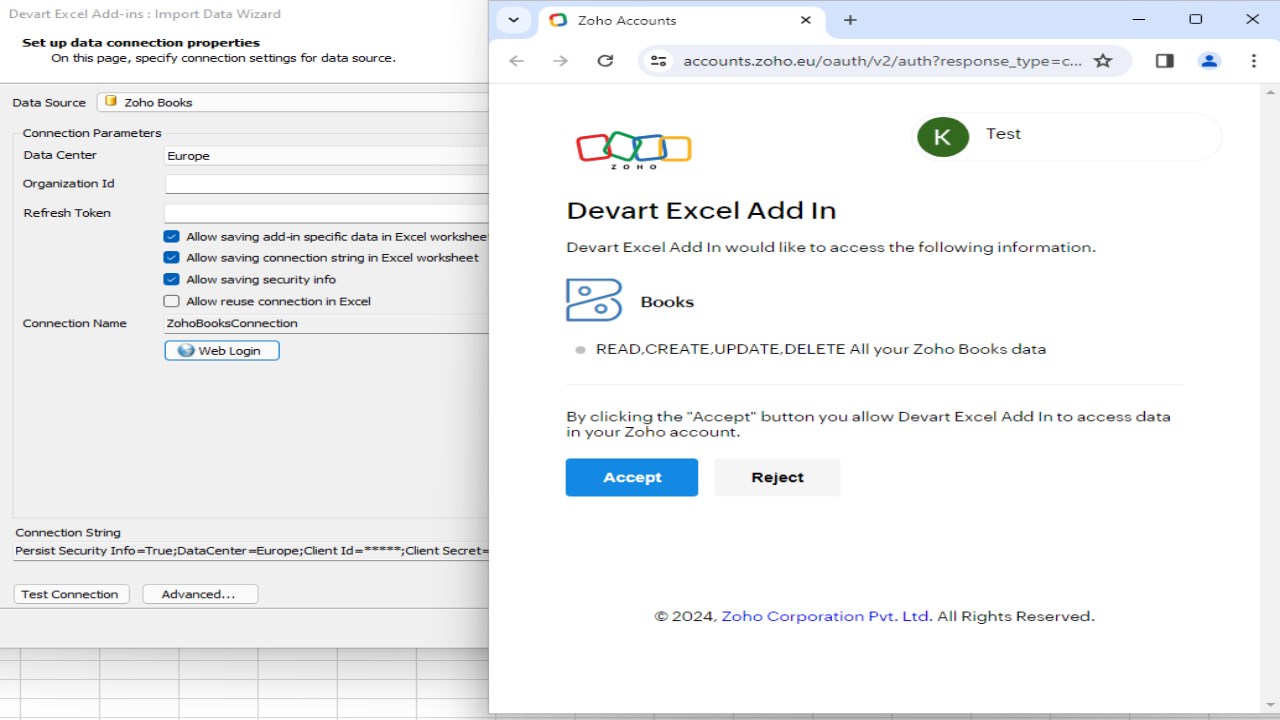The image size is (1280, 720).
Task: Click the Connection Parameters group label
Action: coord(92,133)
